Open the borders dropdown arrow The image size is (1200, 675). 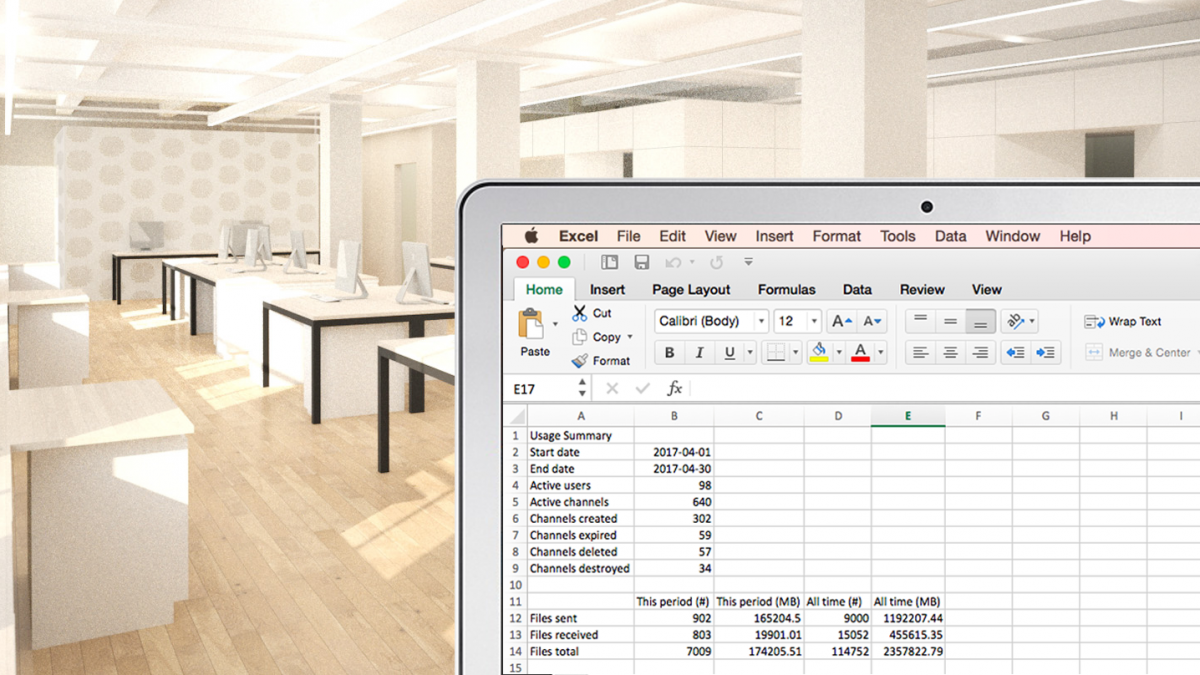(x=795, y=353)
